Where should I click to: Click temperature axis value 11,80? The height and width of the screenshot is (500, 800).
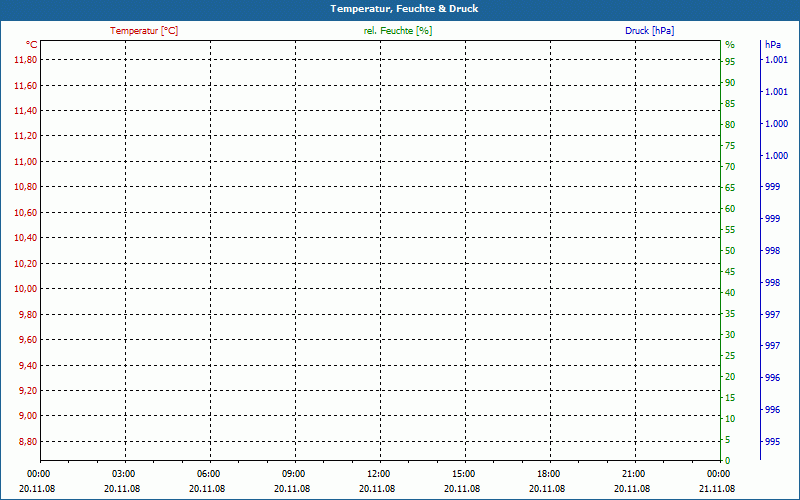pyautogui.click(x=26, y=60)
